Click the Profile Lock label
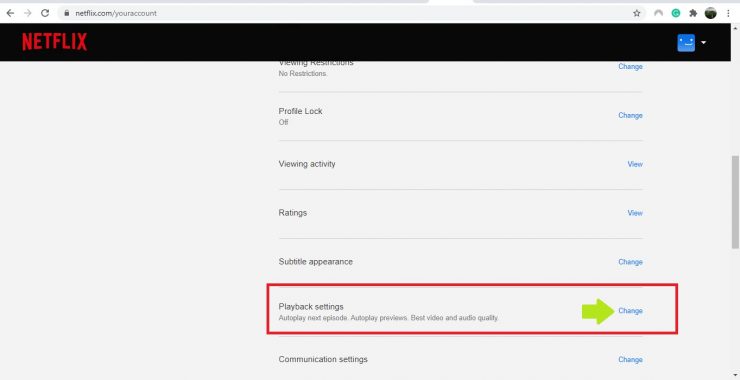This screenshot has height=380, width=740. click(x=300, y=111)
